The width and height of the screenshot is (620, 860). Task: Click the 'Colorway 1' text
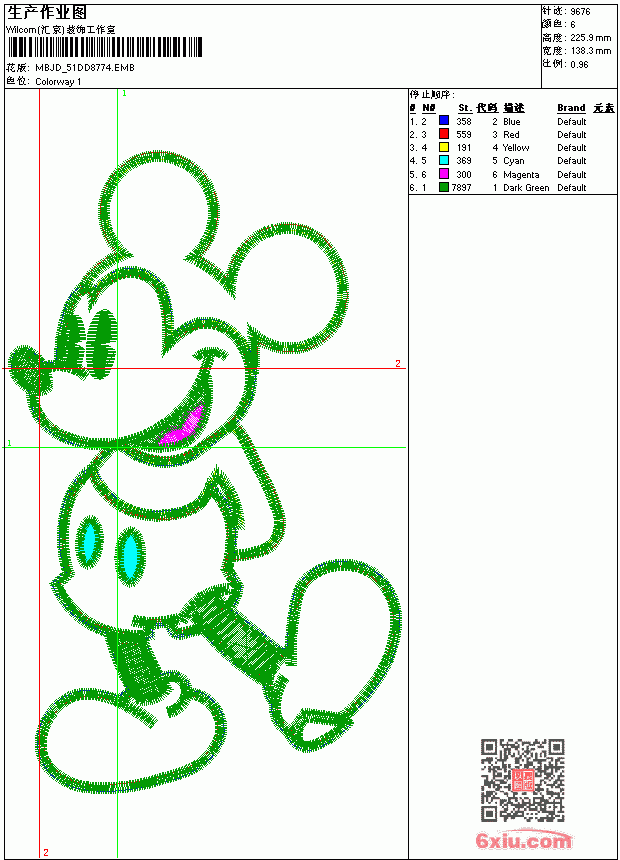(x=58, y=82)
